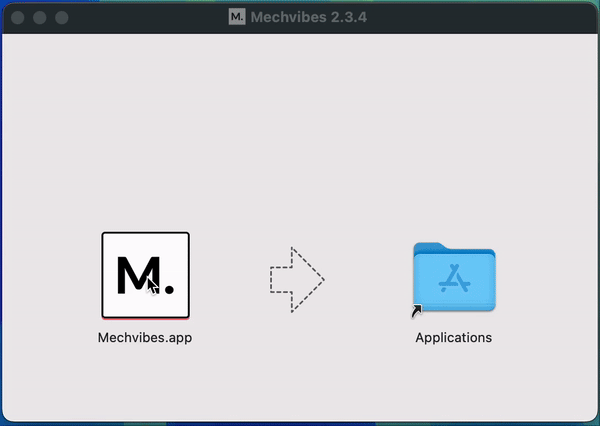This screenshot has height=426, width=600.
Task: Click the pointed head of the dashed arrow
Action: click(x=313, y=279)
